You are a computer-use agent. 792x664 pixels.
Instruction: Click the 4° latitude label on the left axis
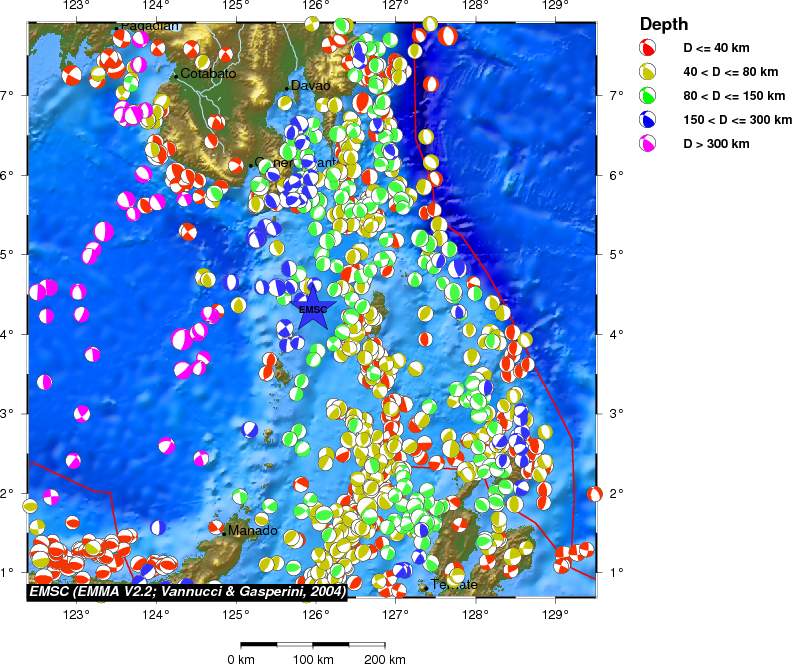[x=10, y=334]
